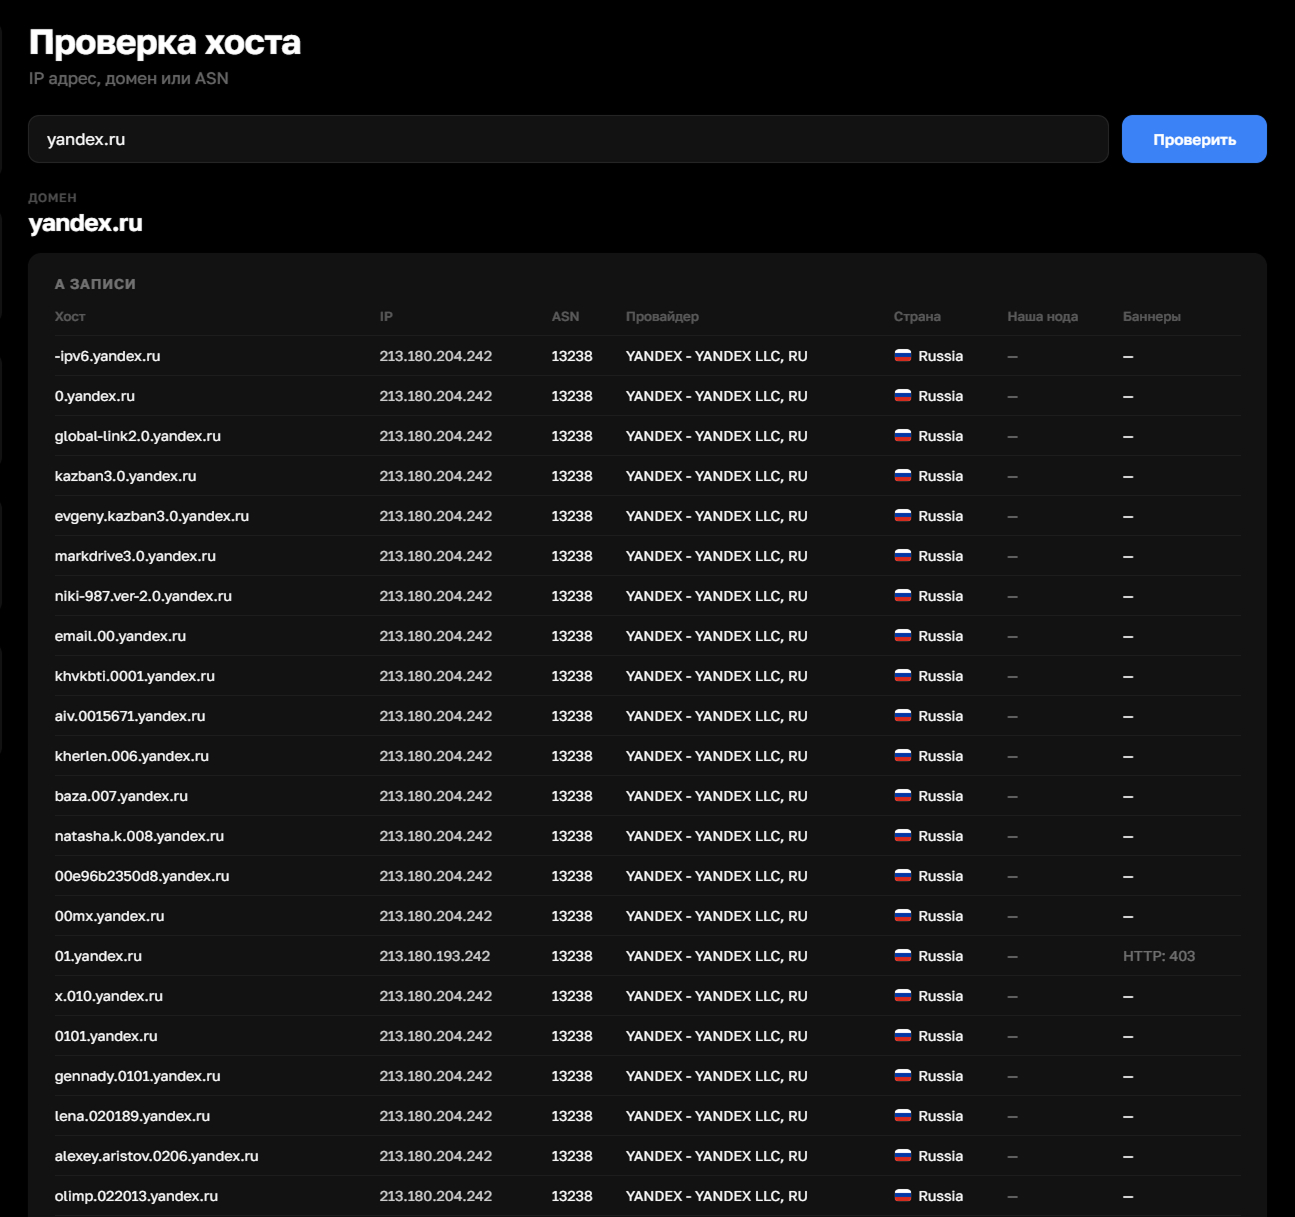The image size is (1295, 1217).
Task: Select host olimp.022013.yandex.ru
Action: (x=136, y=1196)
